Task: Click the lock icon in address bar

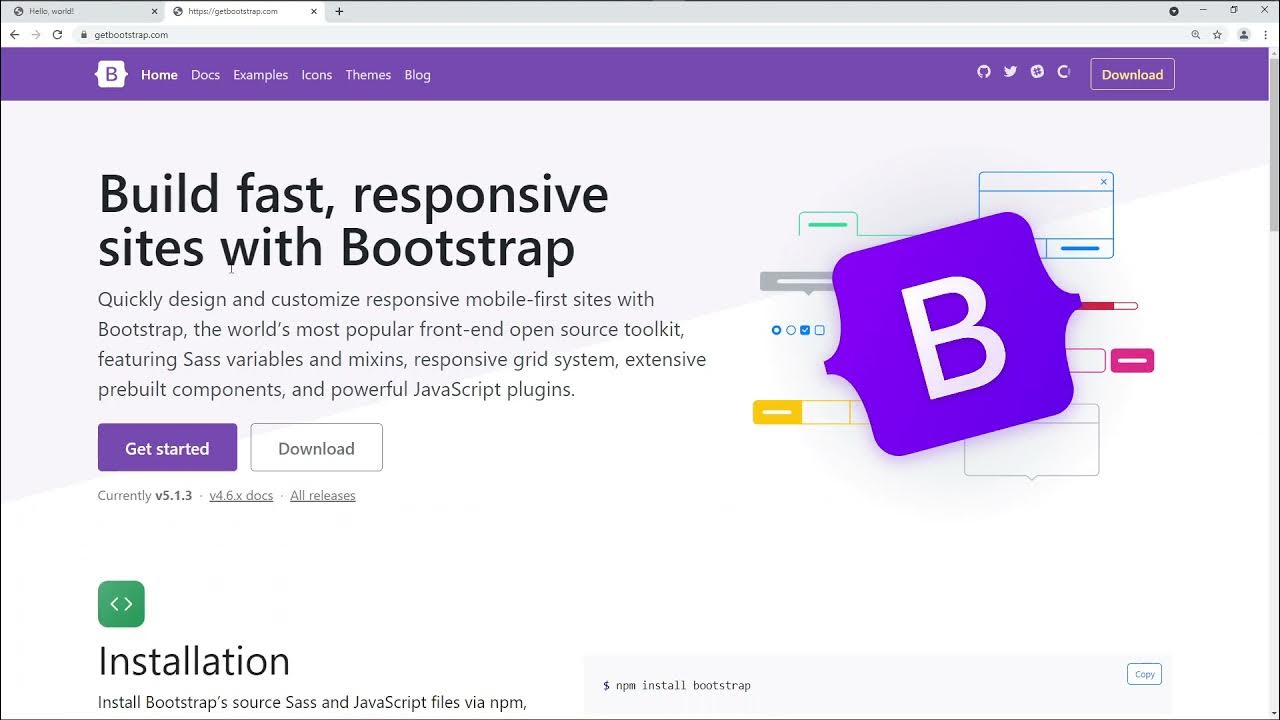Action: tap(84, 34)
